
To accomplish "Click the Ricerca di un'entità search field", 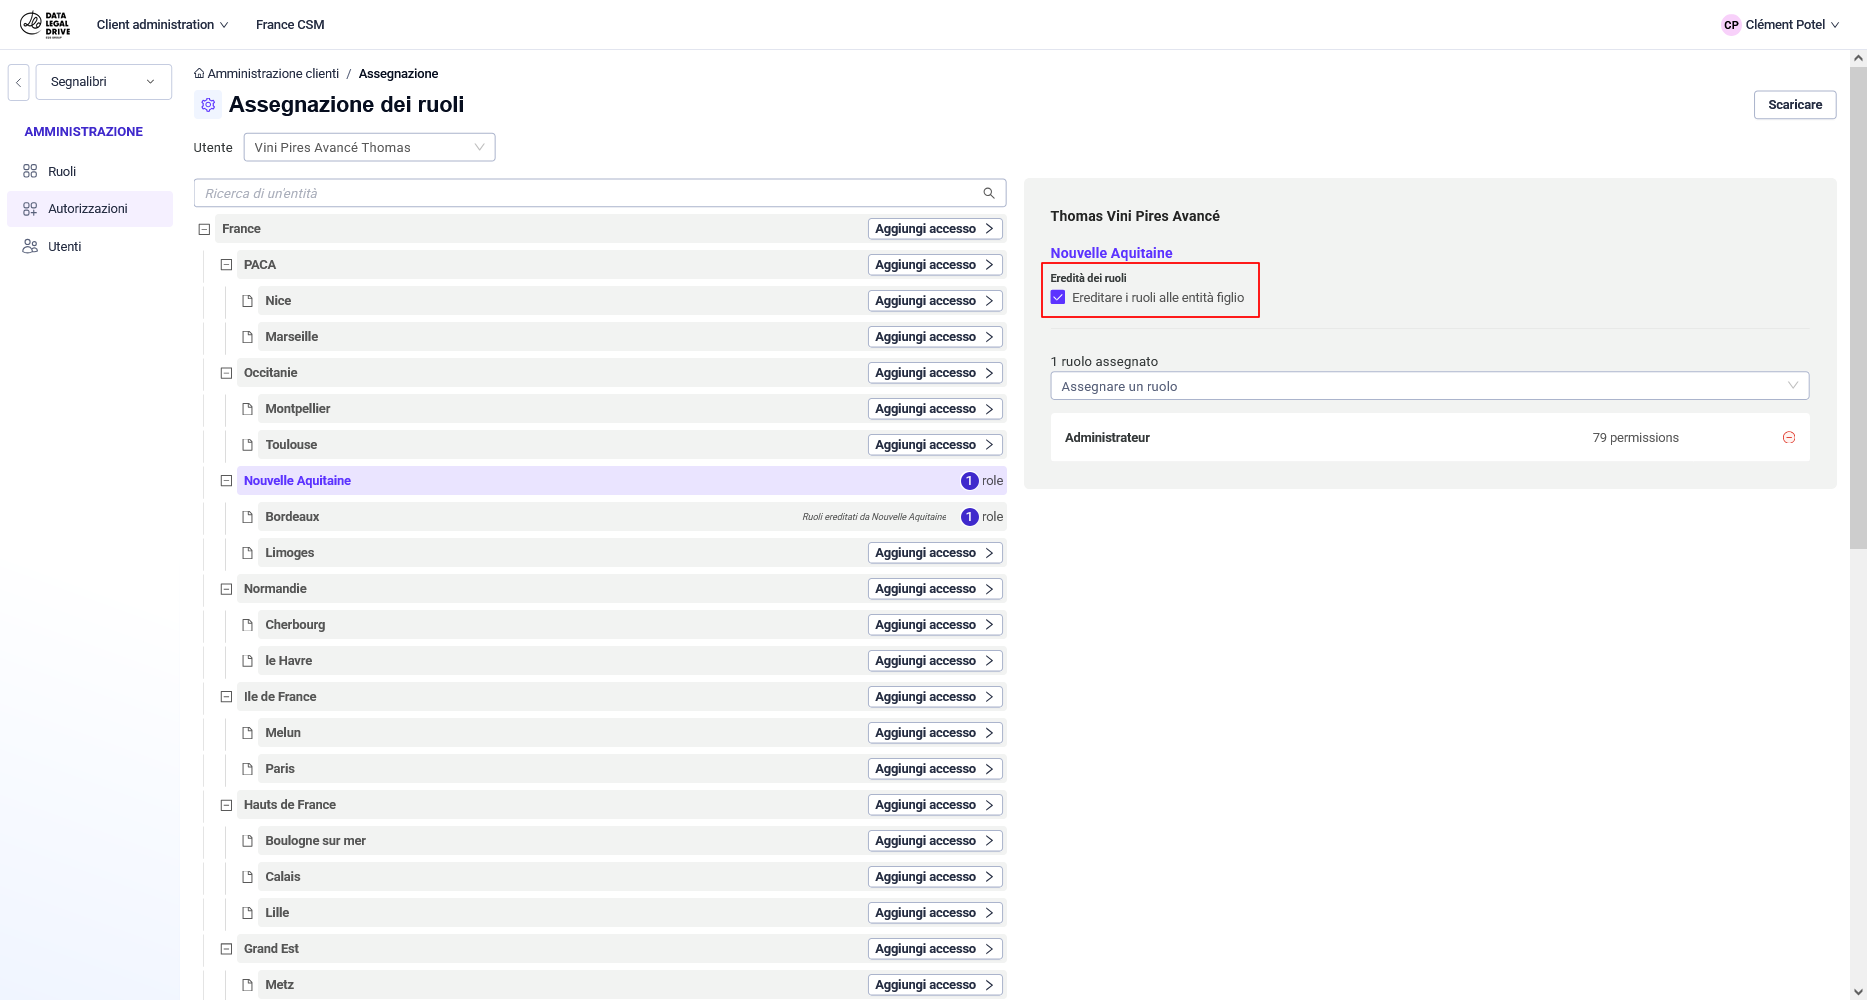I will 600,193.
